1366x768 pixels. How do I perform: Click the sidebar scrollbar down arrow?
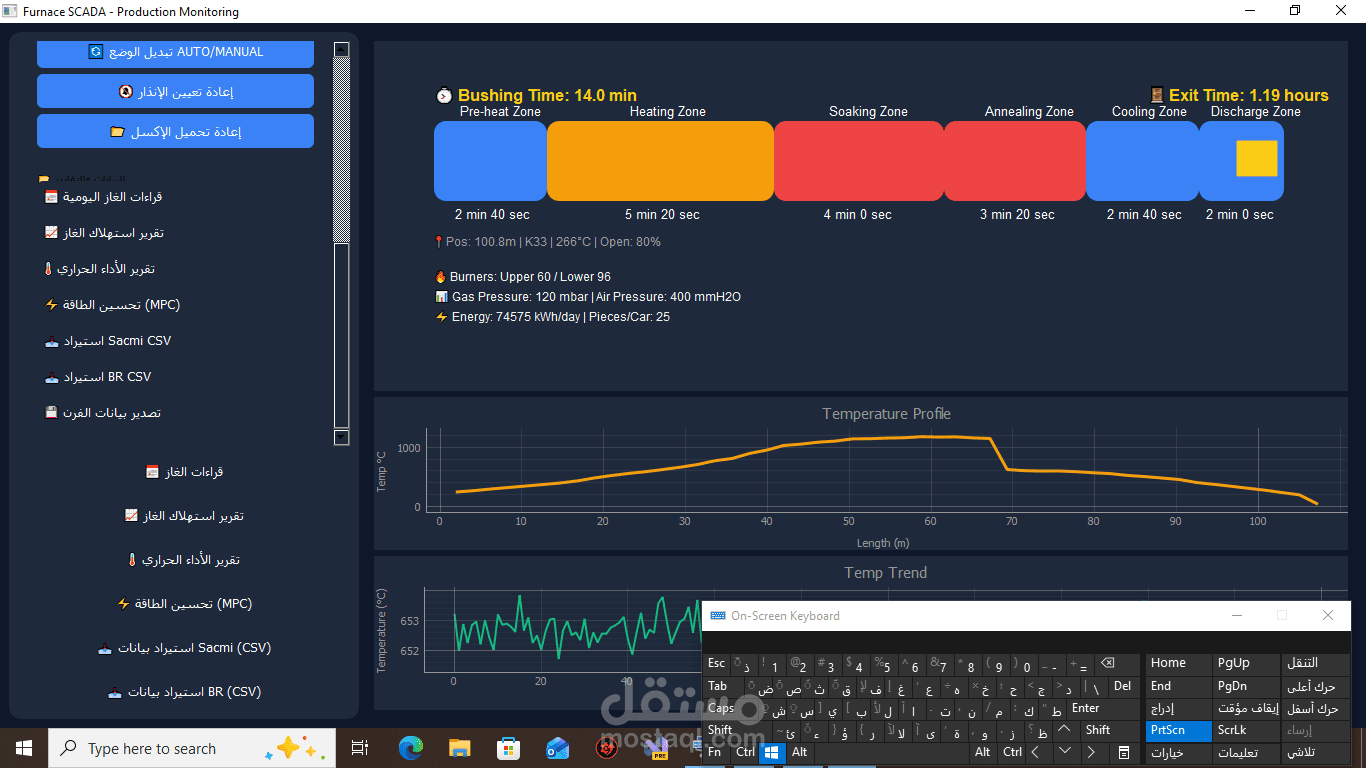click(x=341, y=437)
